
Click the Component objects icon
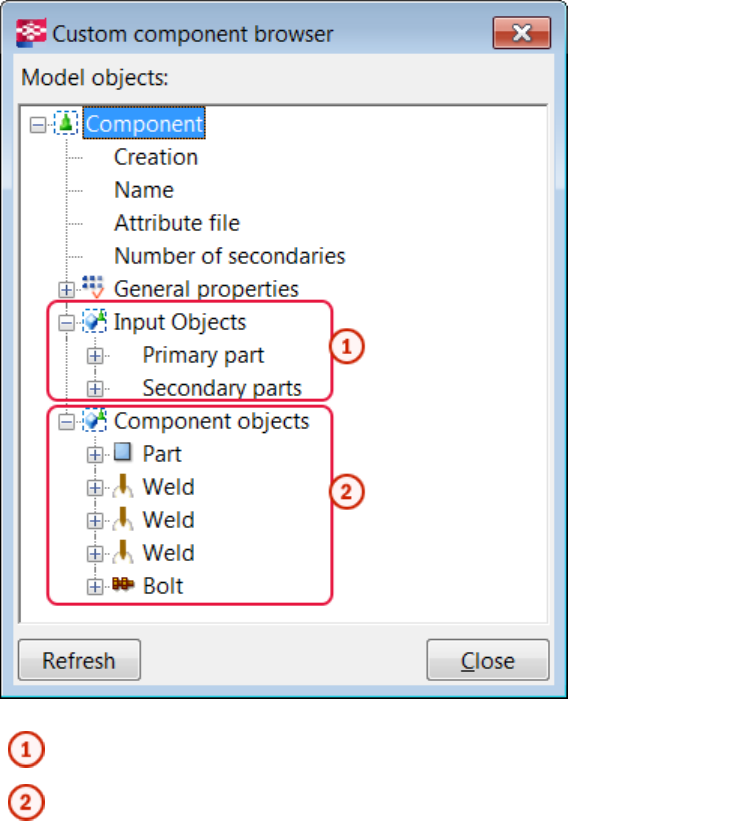[95, 421]
